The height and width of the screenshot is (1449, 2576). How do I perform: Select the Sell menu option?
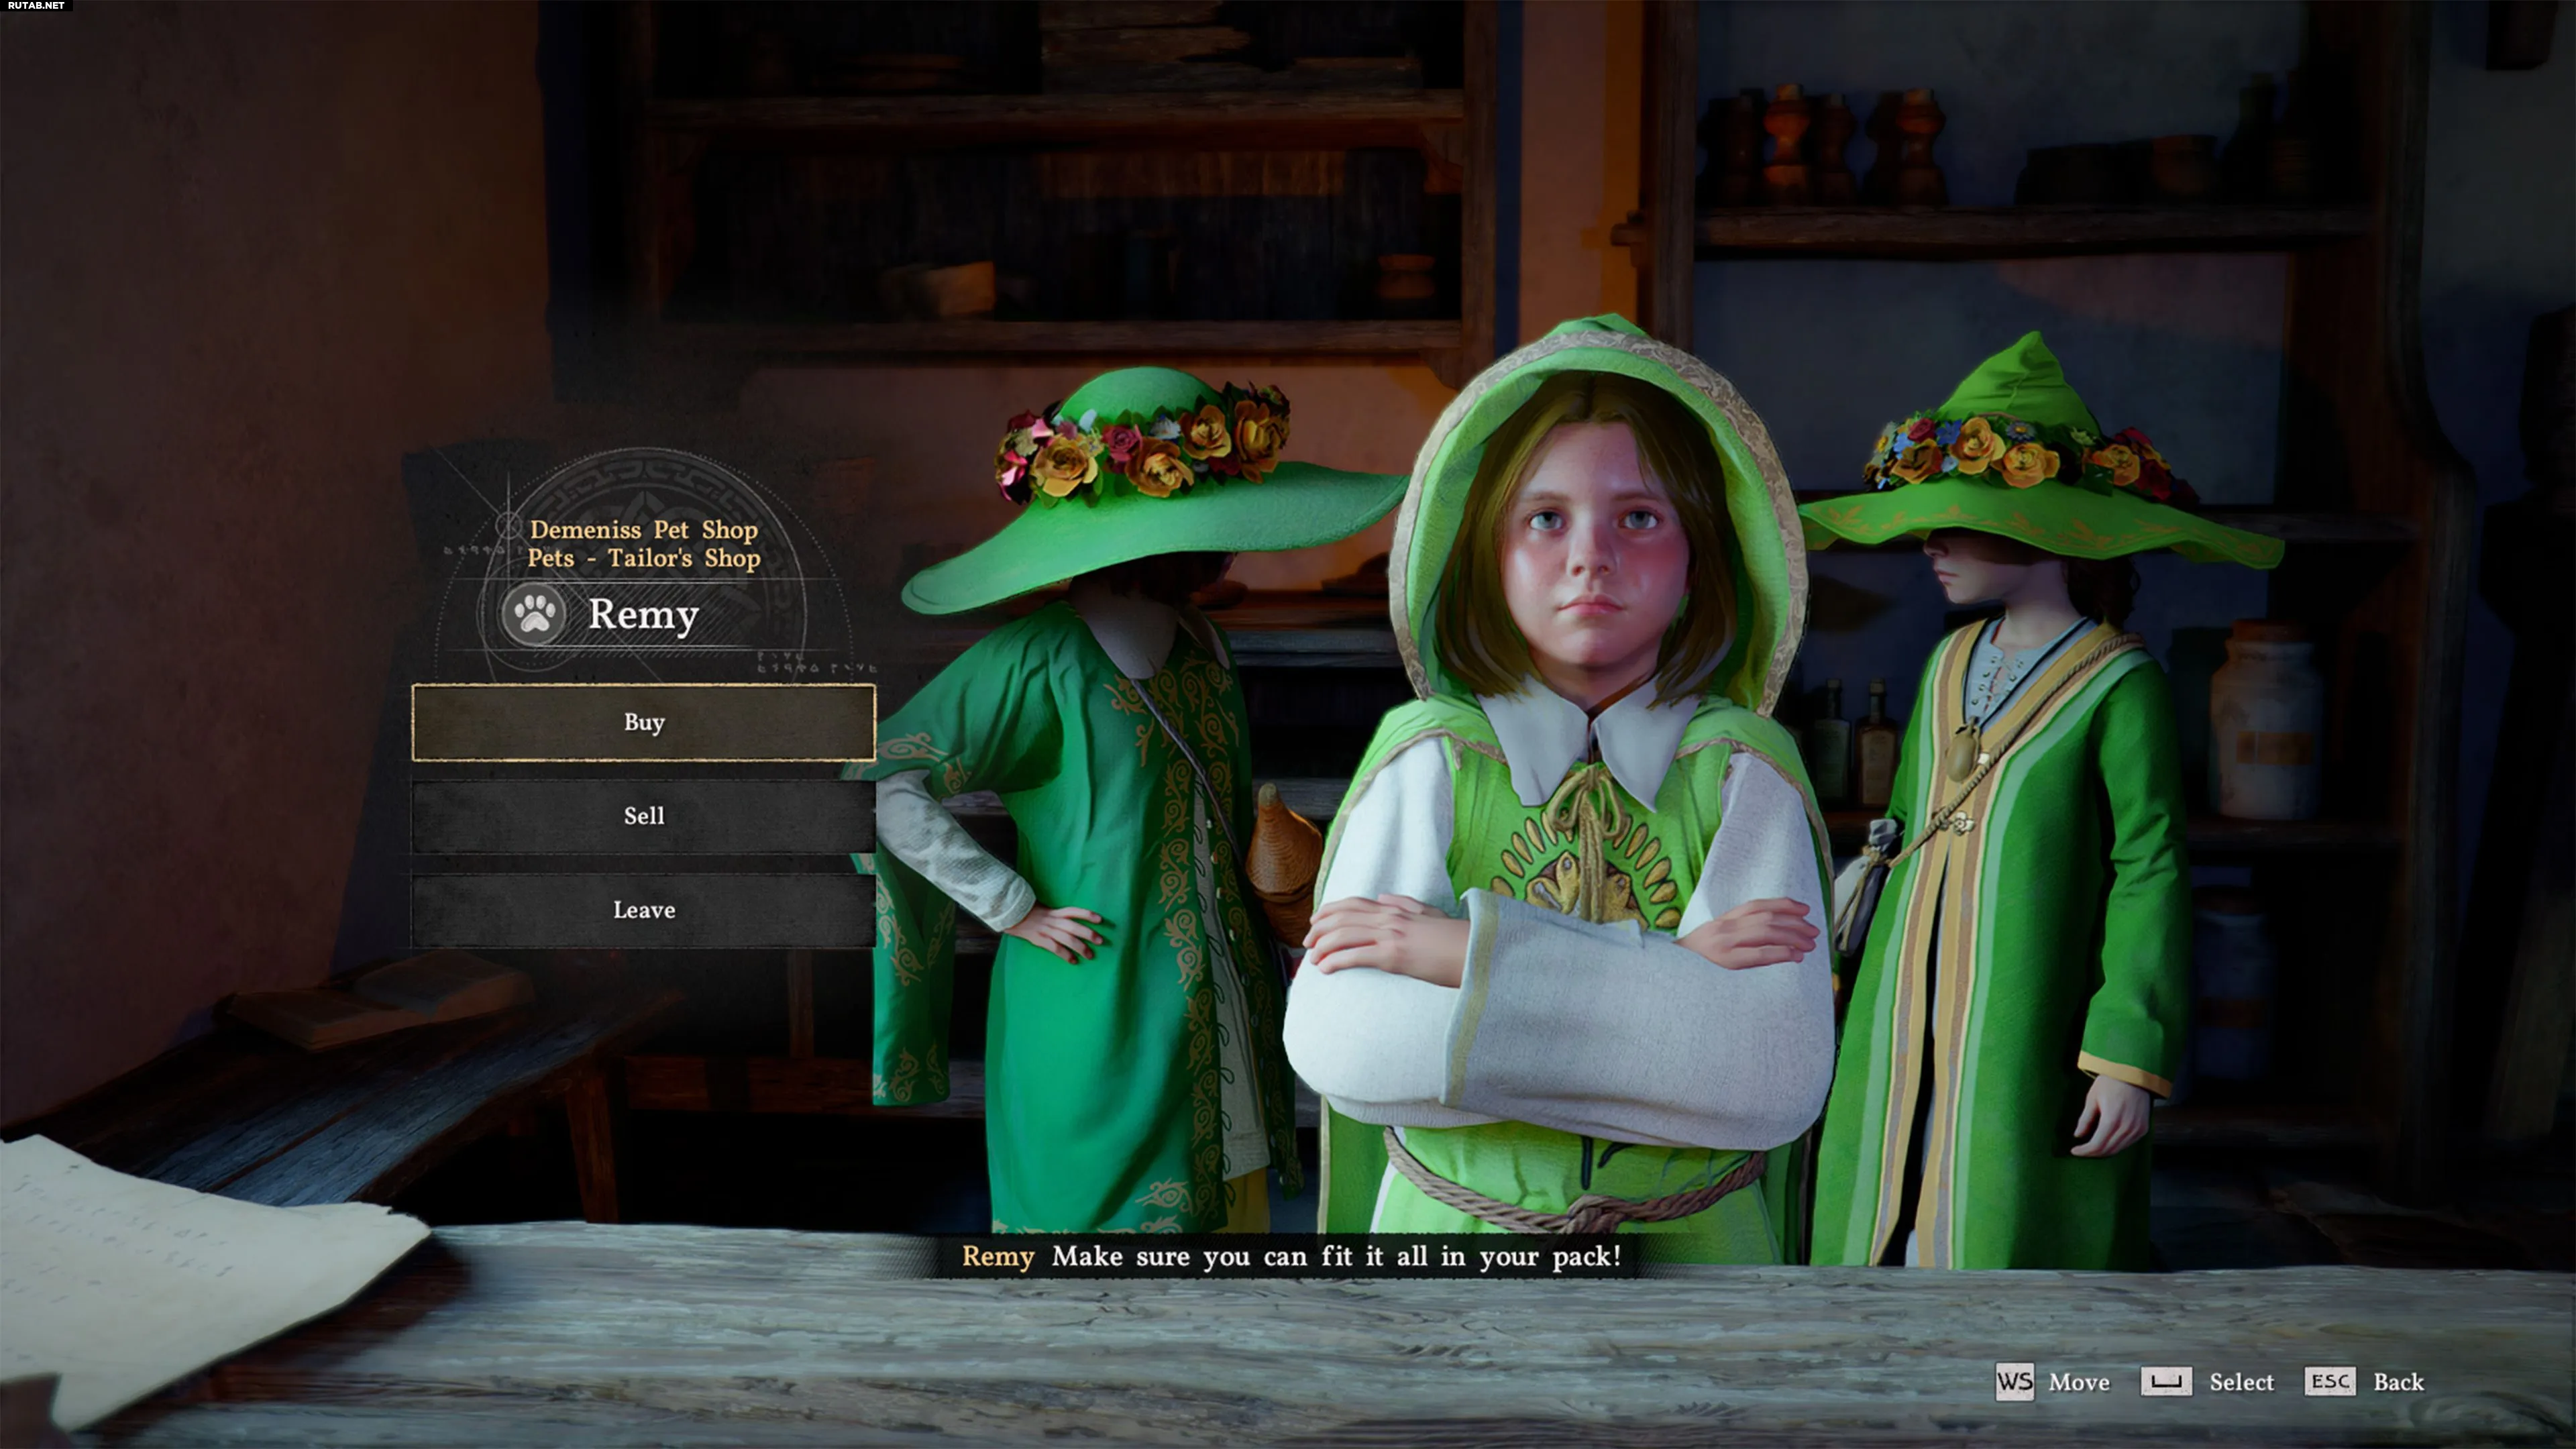point(643,816)
